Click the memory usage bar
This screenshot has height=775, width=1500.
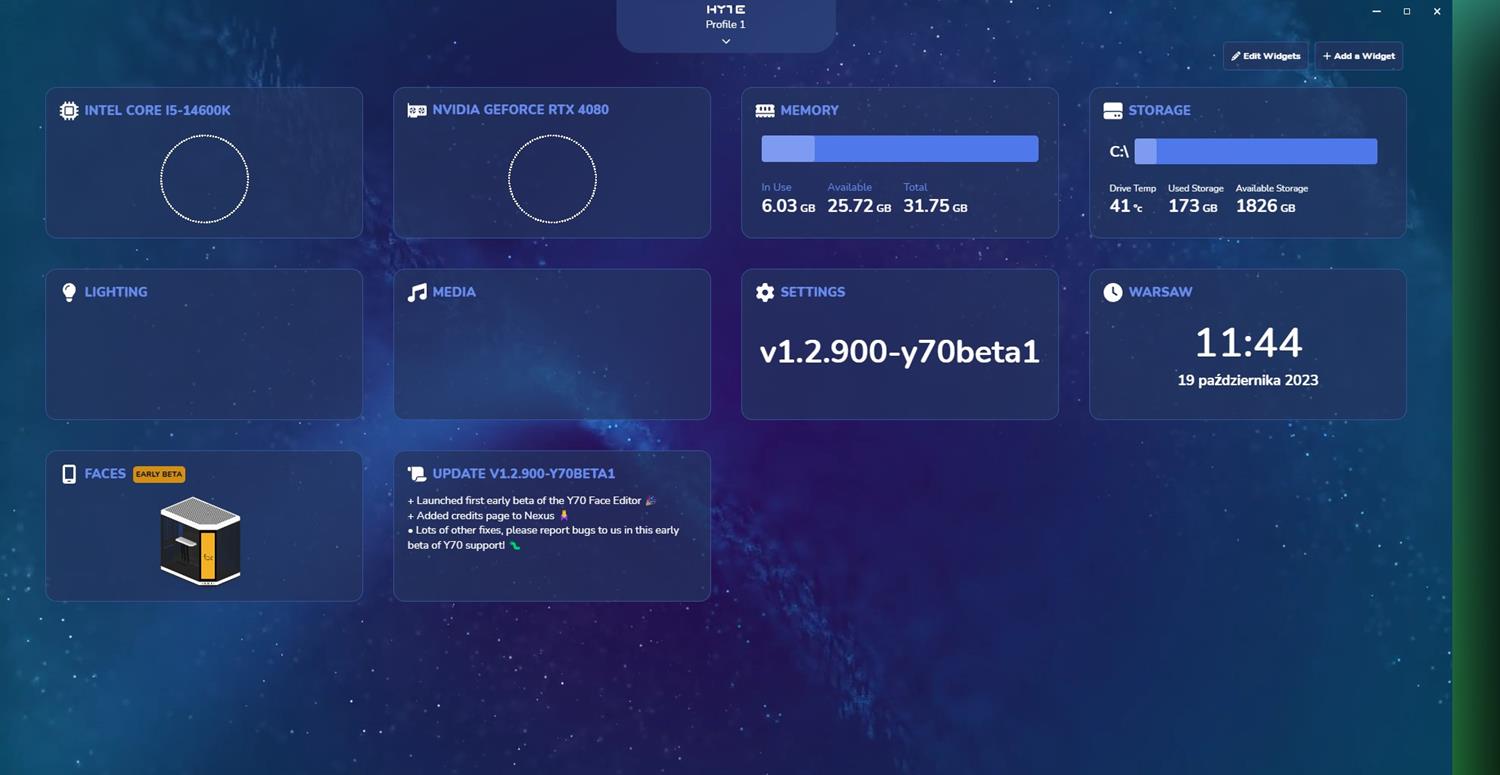pos(899,149)
